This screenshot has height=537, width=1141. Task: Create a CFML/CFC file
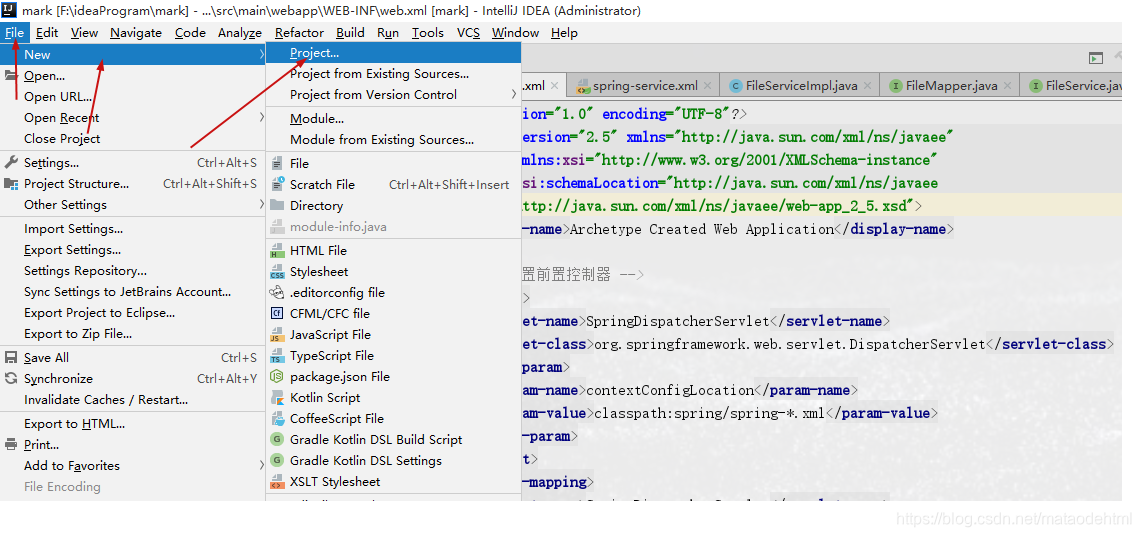[x=394, y=314]
